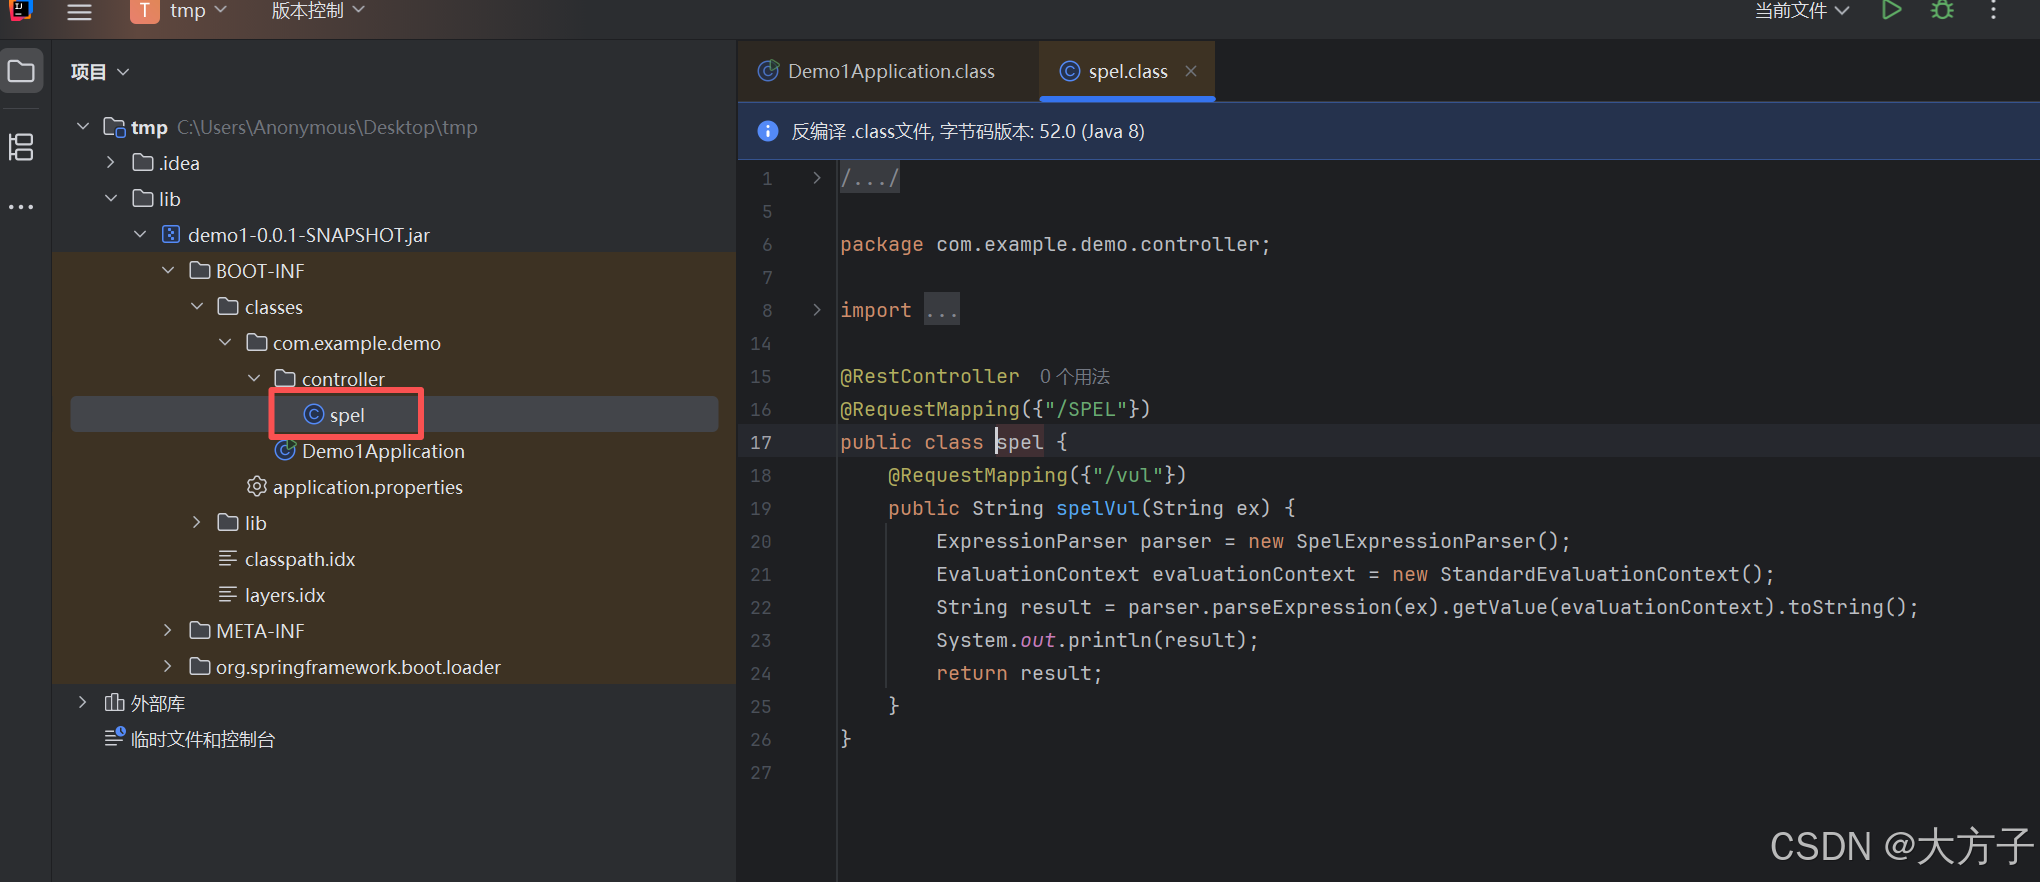Collapse the classes folder
Viewport: 2040px width, 882px height.
pyautogui.click(x=197, y=306)
